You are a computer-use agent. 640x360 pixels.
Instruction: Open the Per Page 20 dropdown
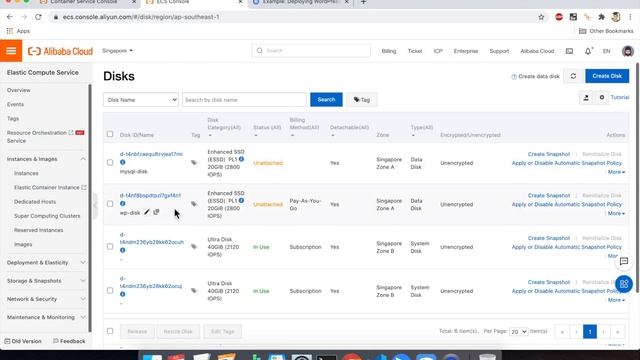click(518, 332)
